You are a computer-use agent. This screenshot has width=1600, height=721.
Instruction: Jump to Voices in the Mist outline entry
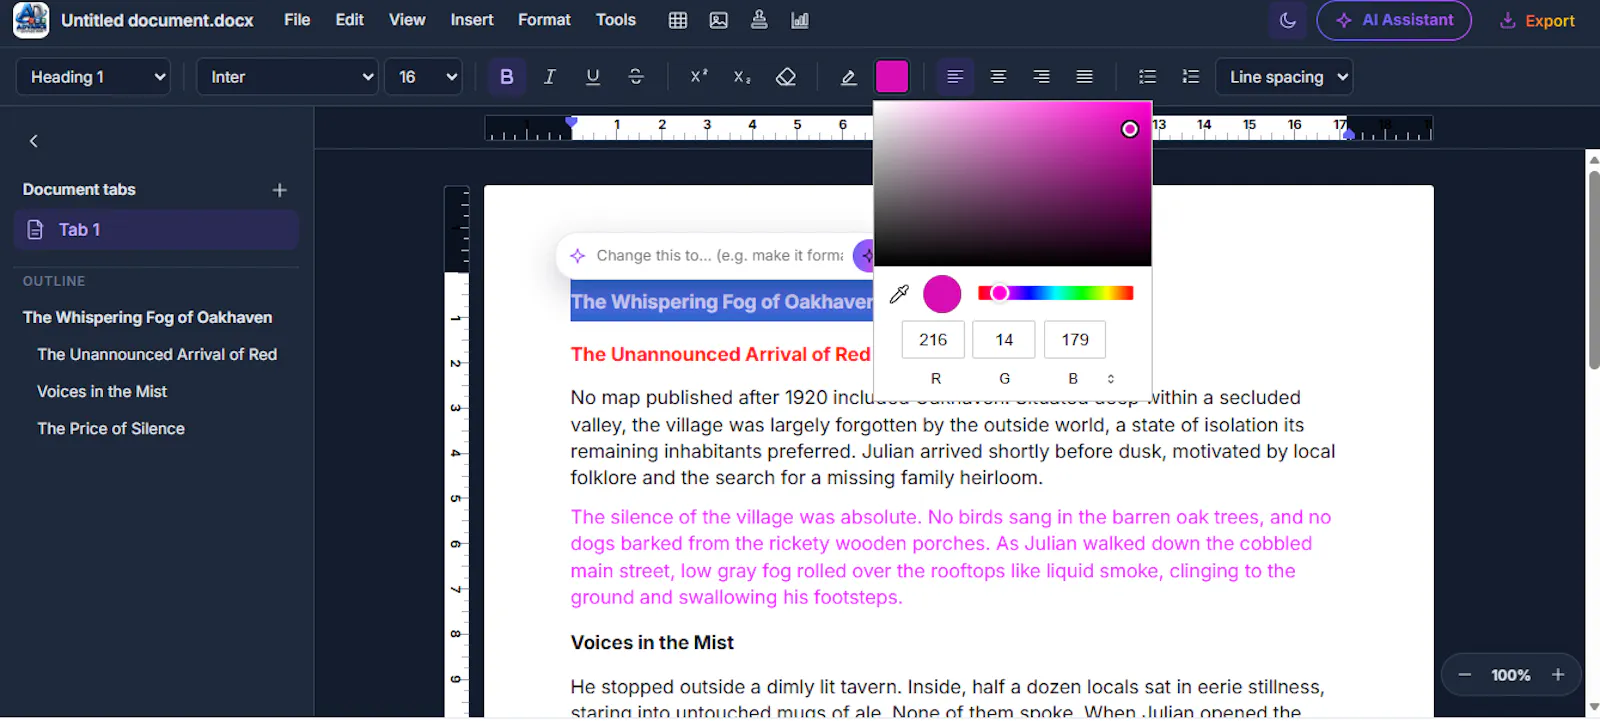[x=102, y=391]
